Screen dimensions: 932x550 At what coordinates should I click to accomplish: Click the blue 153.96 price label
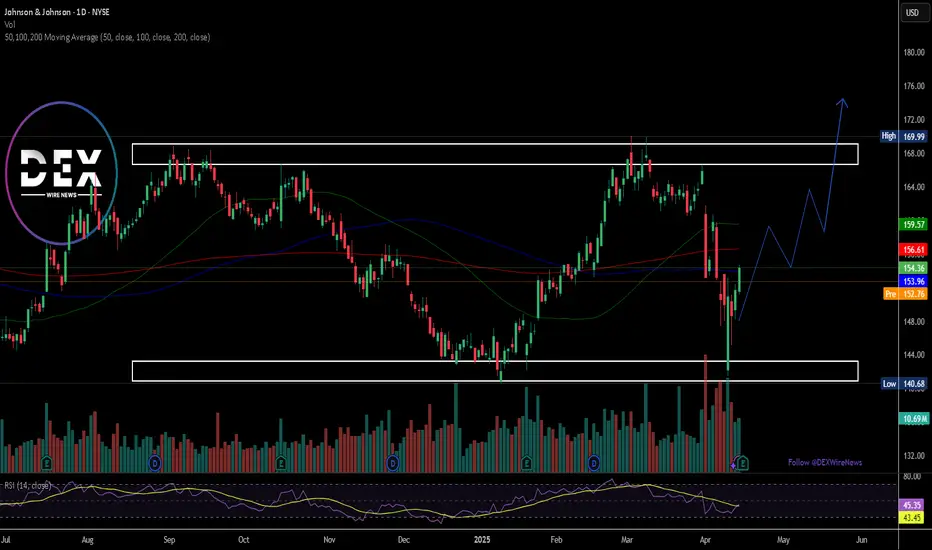click(x=914, y=281)
